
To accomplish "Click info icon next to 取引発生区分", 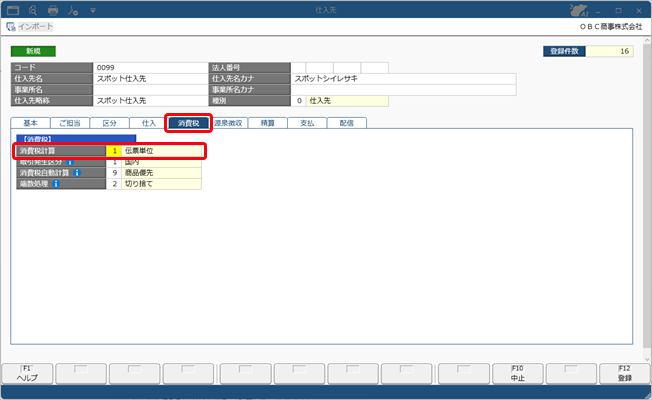I will point(70,162).
